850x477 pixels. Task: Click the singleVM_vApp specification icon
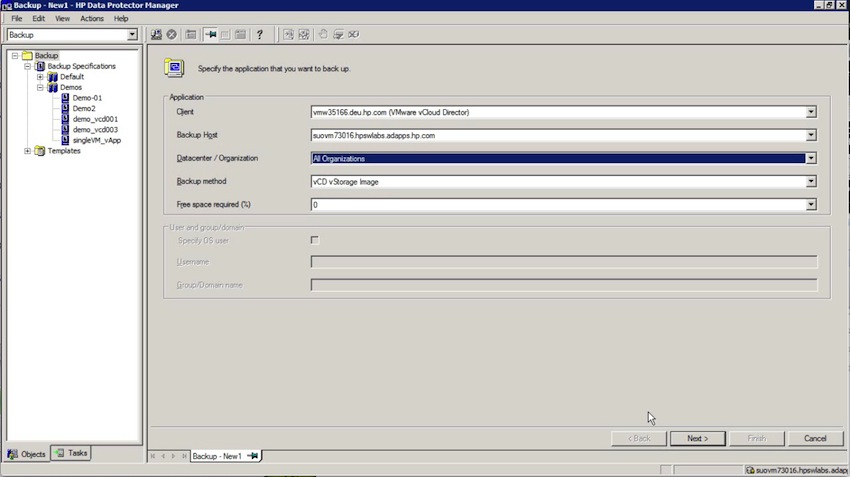coord(65,140)
